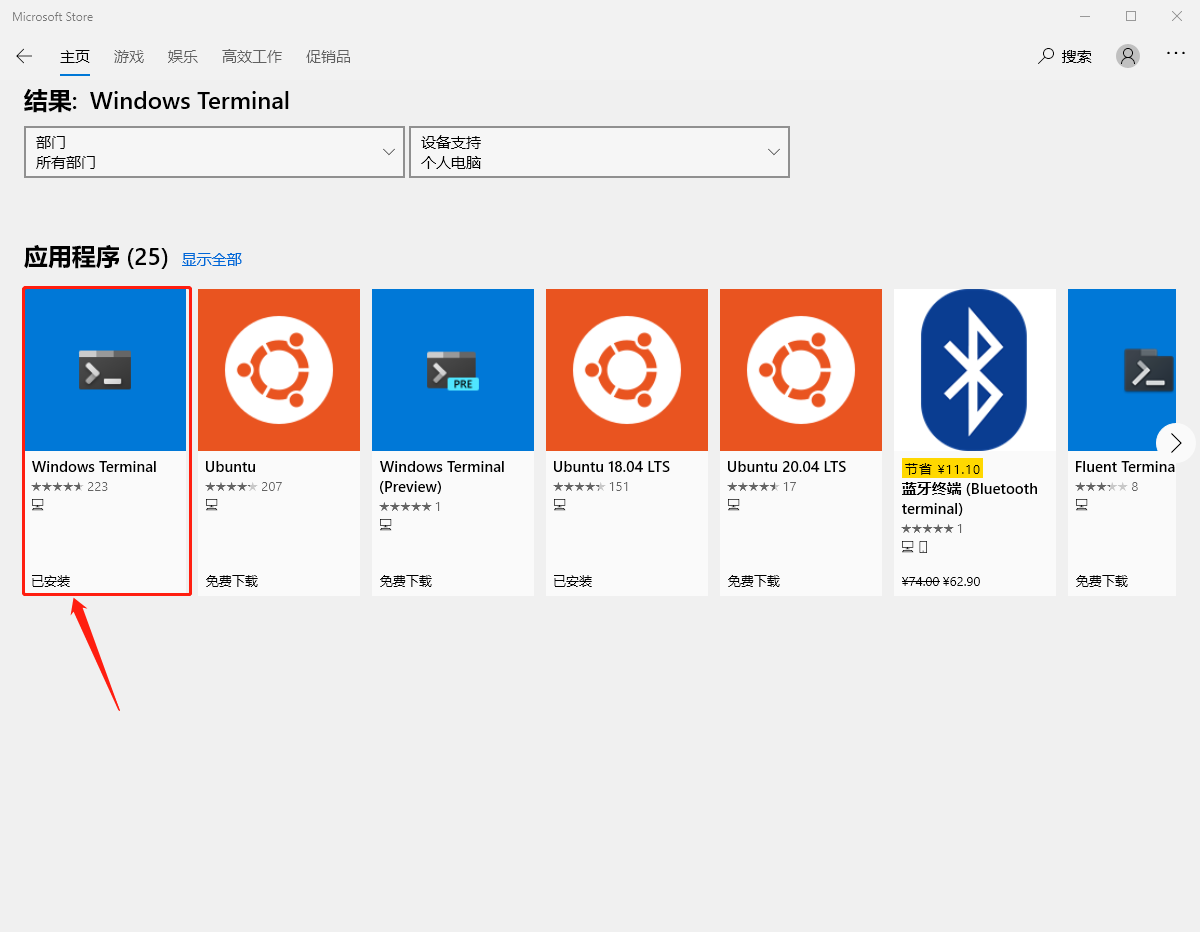
Task: Show next apps with the right chevron
Action: [x=1176, y=442]
